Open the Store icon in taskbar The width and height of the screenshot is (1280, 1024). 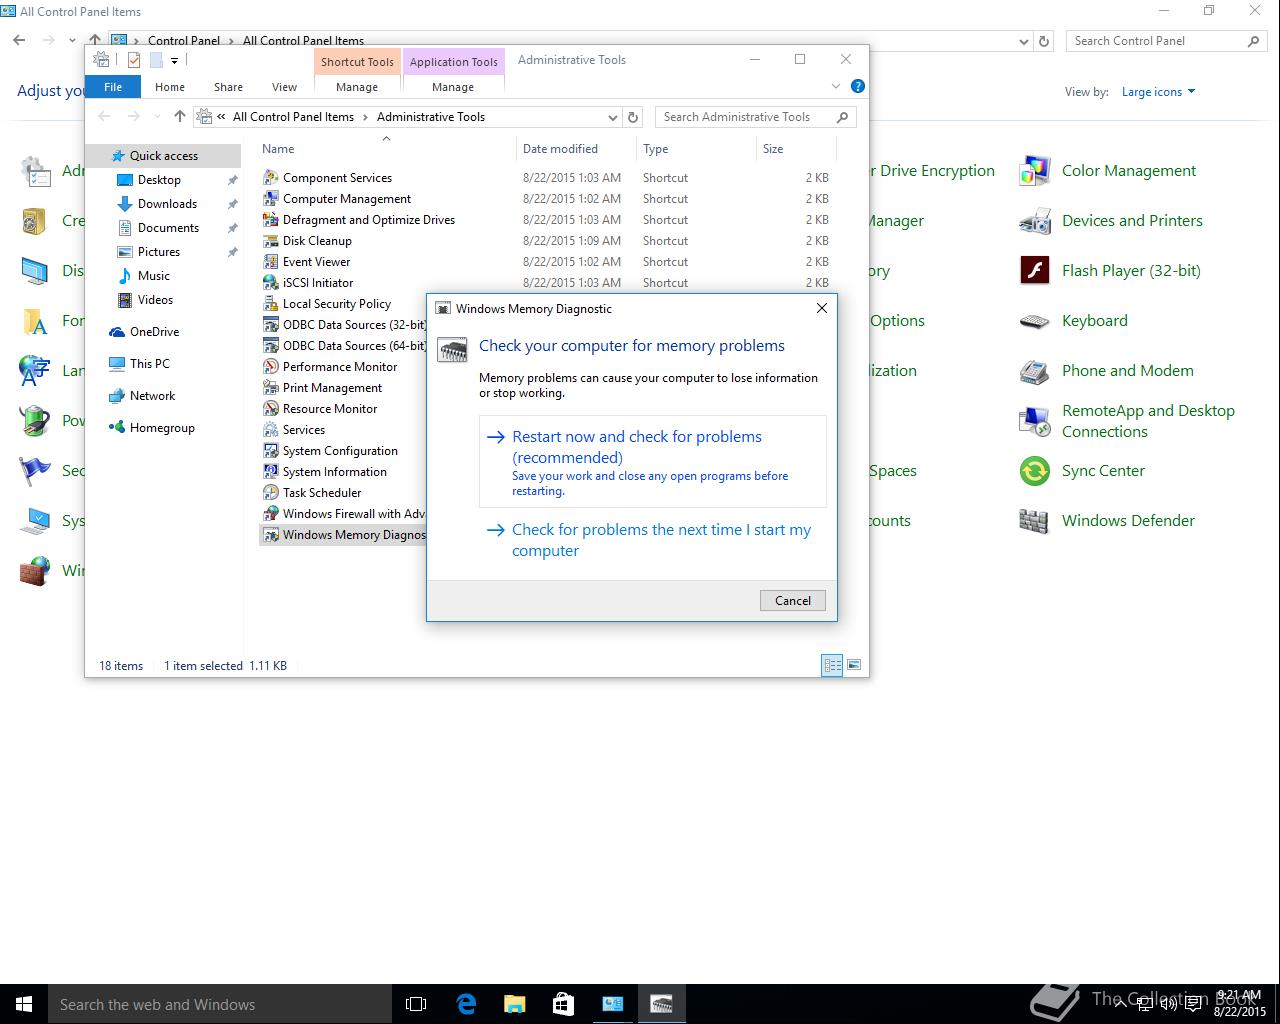click(x=563, y=1004)
